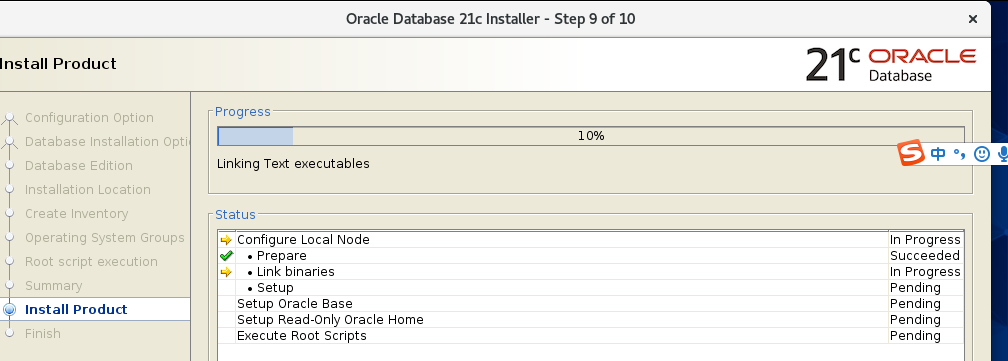The image size is (1008, 361).
Task: Select the Root script execution step
Action: coord(91,261)
